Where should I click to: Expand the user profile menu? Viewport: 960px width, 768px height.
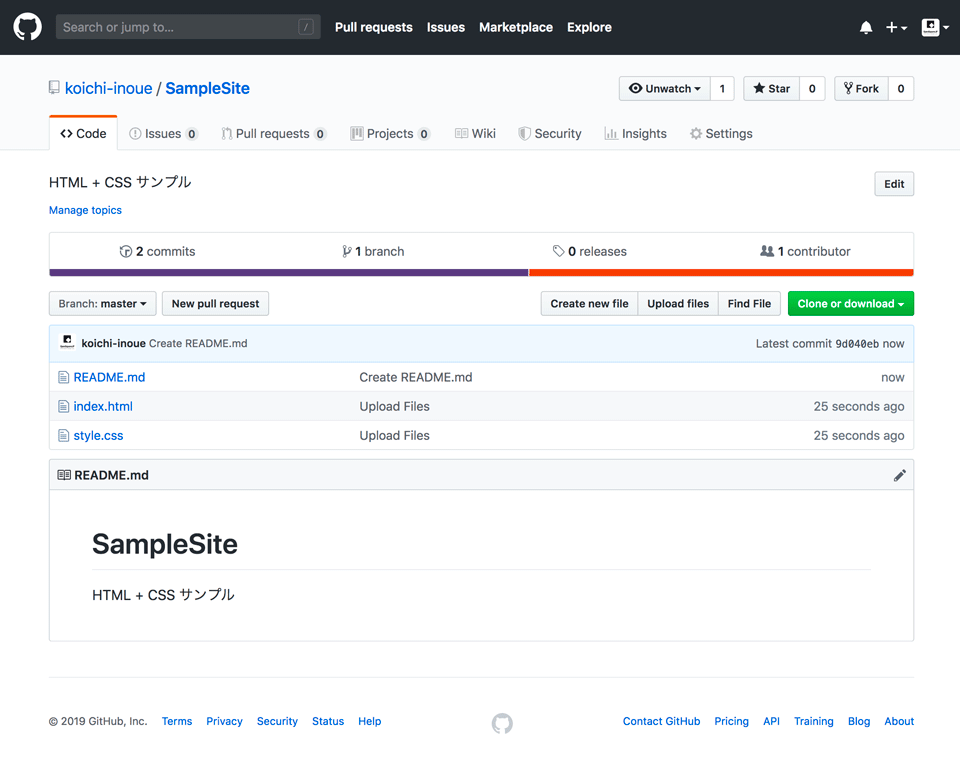933,28
